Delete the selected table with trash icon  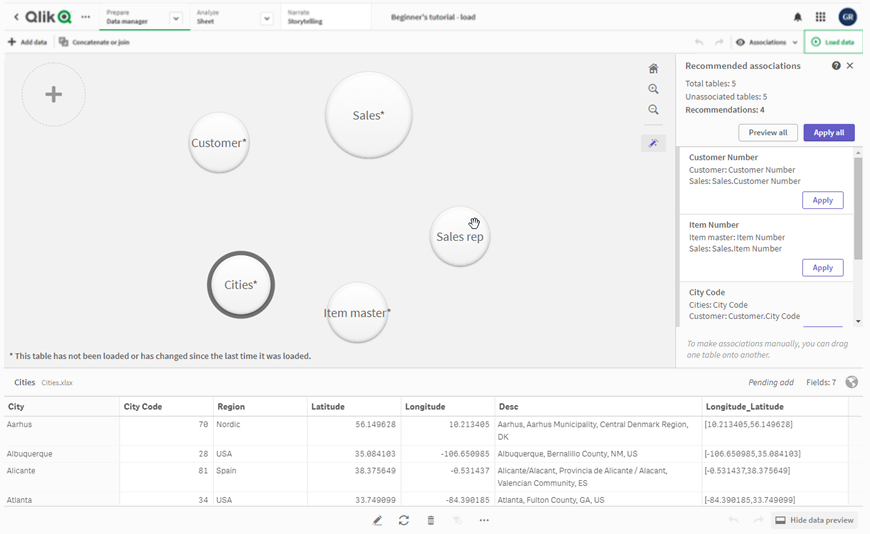431,520
